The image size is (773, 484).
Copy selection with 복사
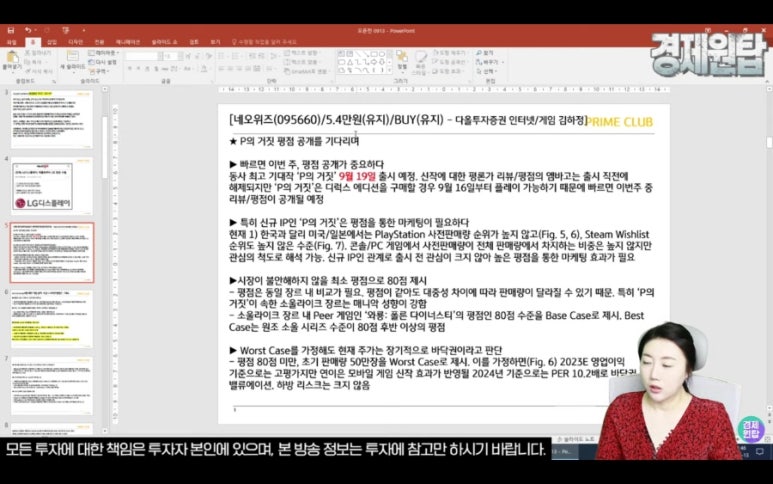(35, 62)
